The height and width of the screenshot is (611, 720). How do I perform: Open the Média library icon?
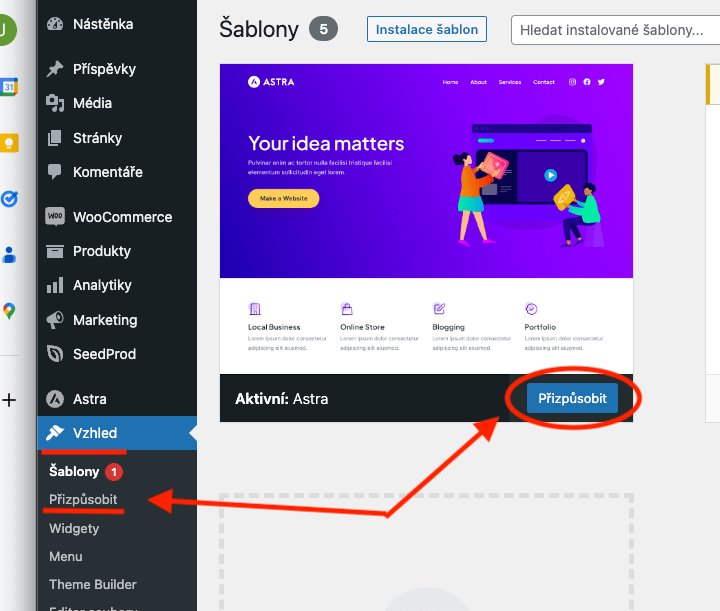[55, 103]
